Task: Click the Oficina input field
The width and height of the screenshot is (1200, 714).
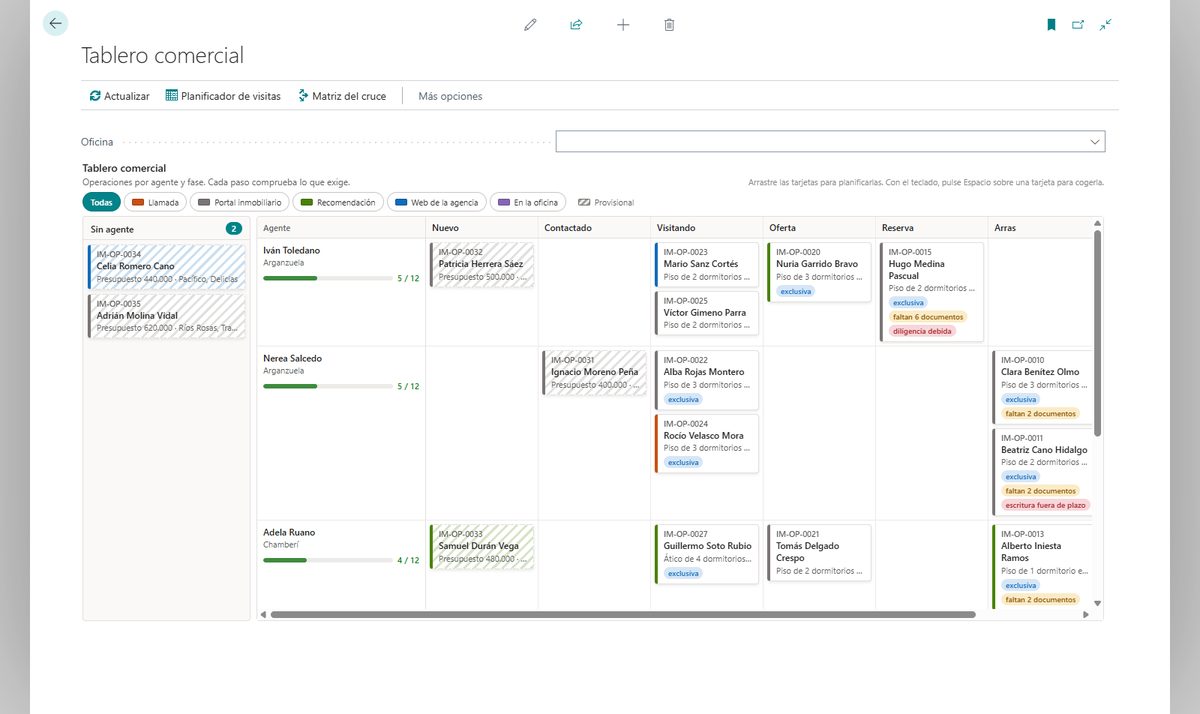Action: pyautogui.click(x=830, y=142)
